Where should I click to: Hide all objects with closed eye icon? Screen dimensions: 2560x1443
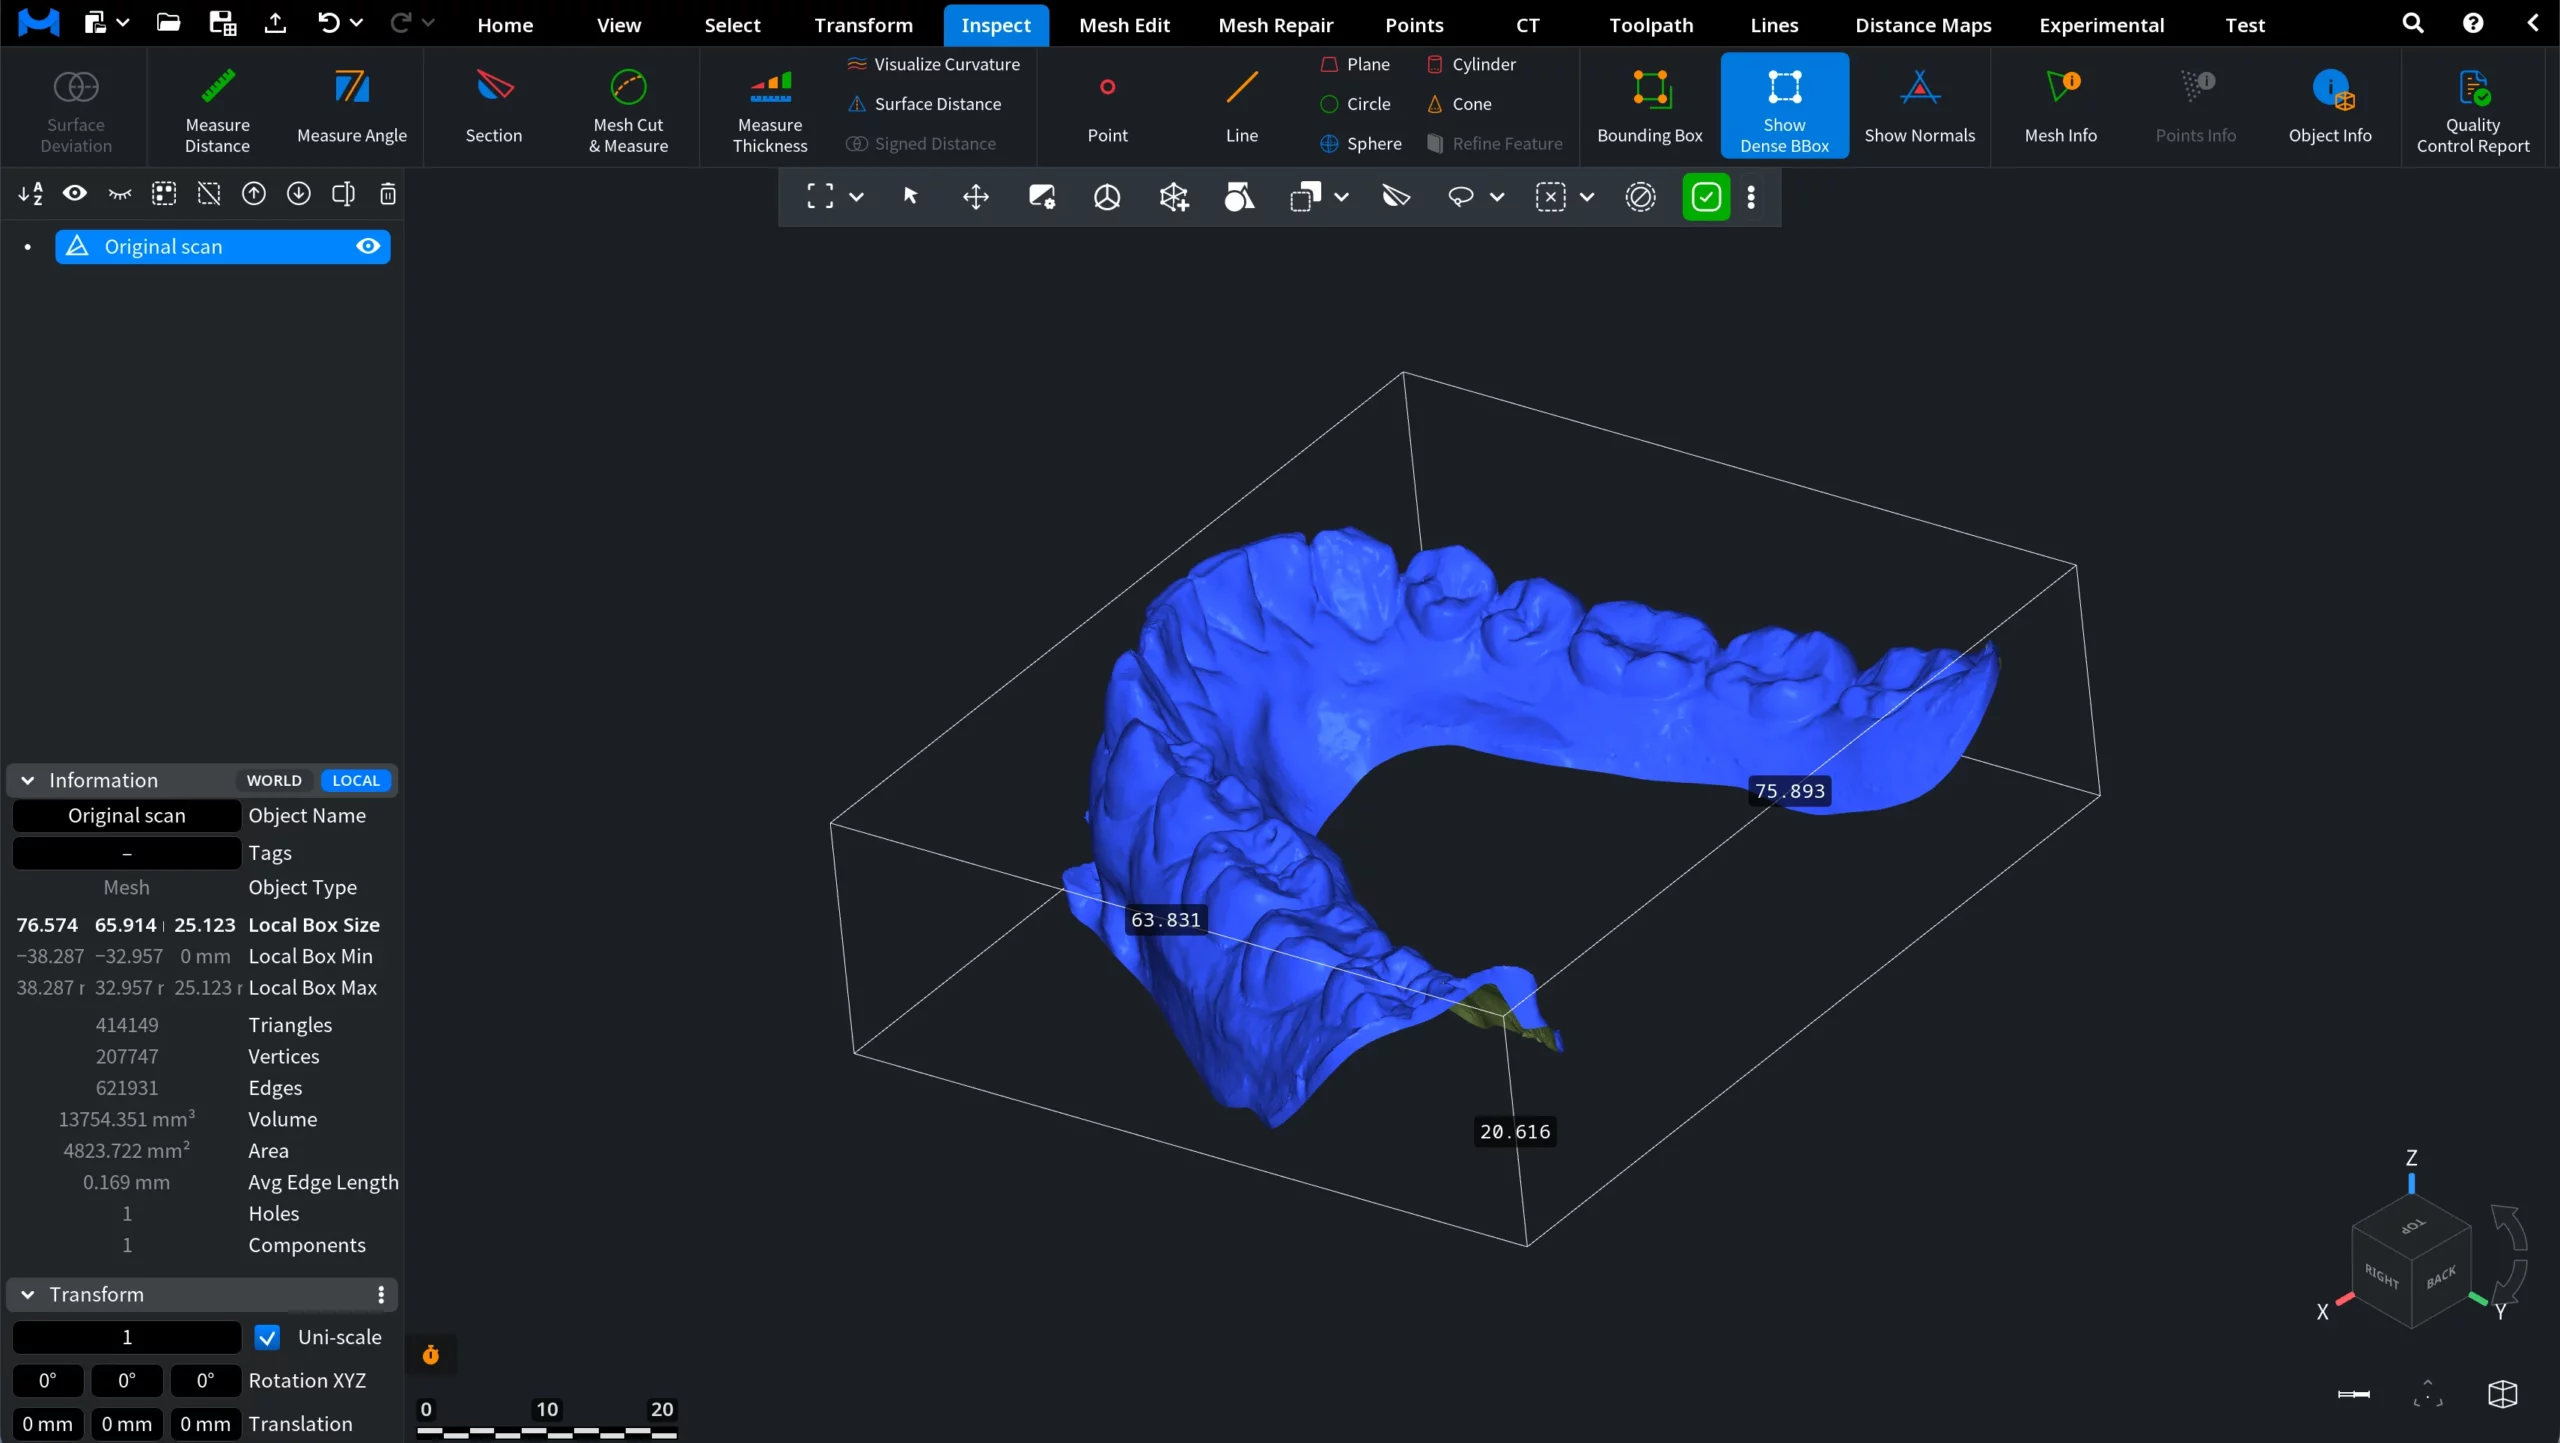click(x=120, y=194)
